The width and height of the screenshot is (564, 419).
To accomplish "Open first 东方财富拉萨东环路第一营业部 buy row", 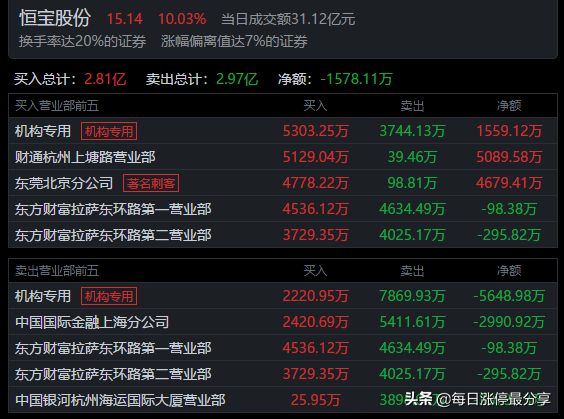I will pos(283,209).
